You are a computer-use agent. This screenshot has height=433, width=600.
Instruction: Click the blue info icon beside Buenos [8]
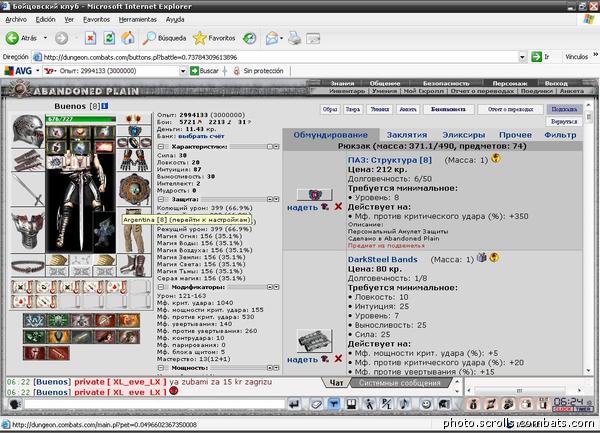pyautogui.click(x=105, y=106)
